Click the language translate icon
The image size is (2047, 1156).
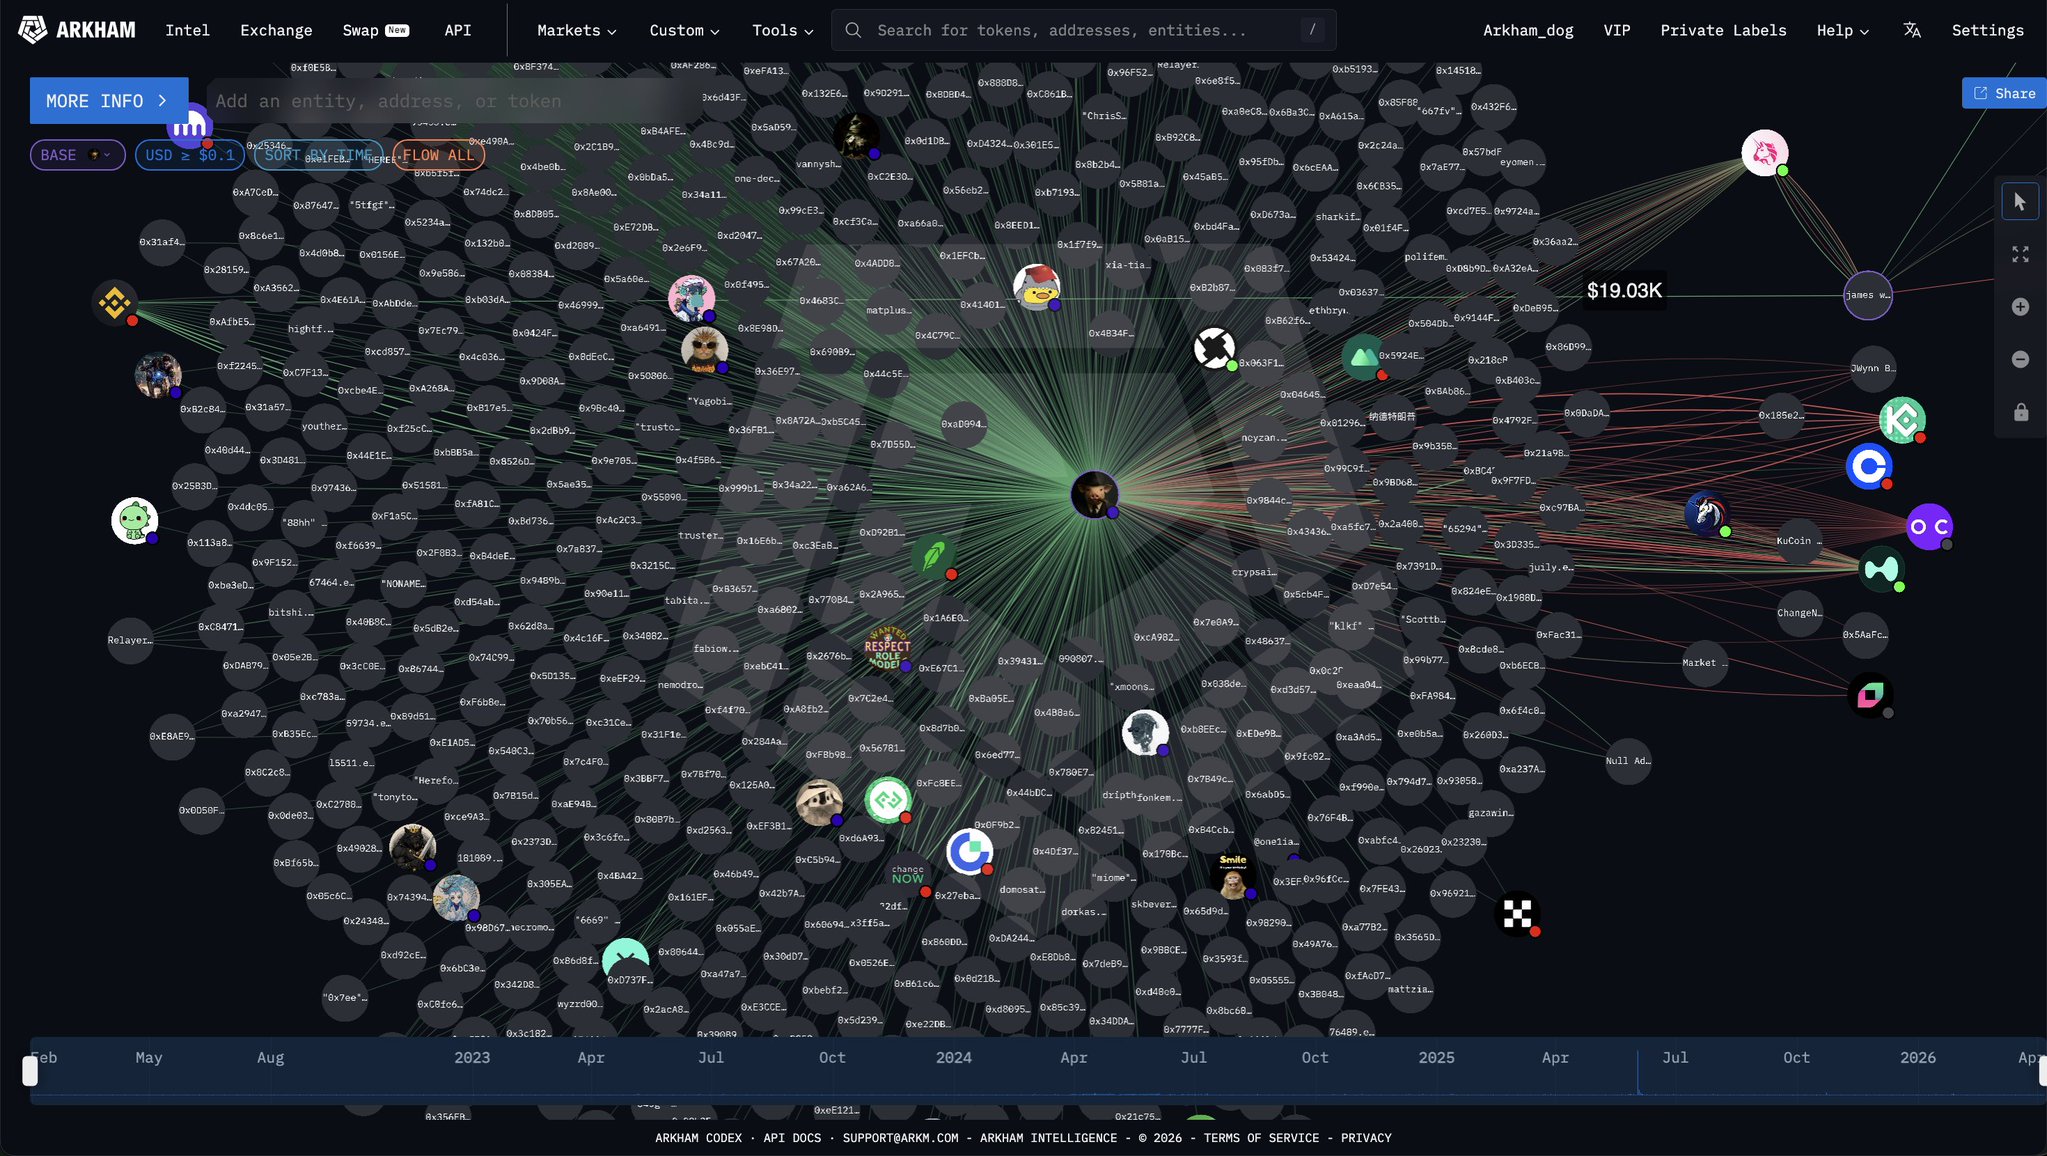coord(1912,30)
